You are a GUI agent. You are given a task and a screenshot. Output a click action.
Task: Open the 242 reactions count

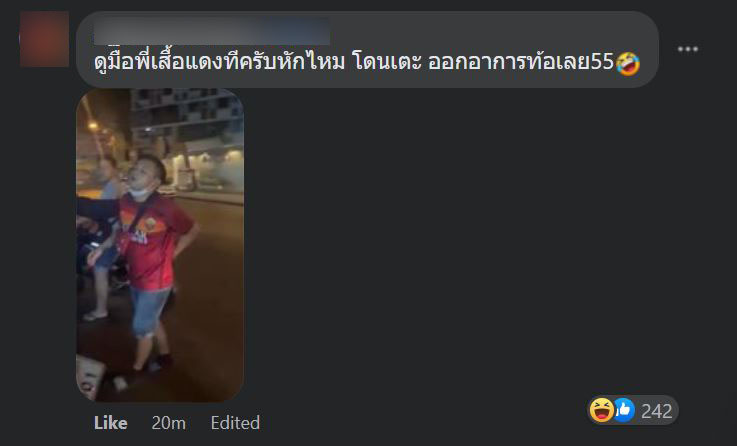(x=657, y=411)
